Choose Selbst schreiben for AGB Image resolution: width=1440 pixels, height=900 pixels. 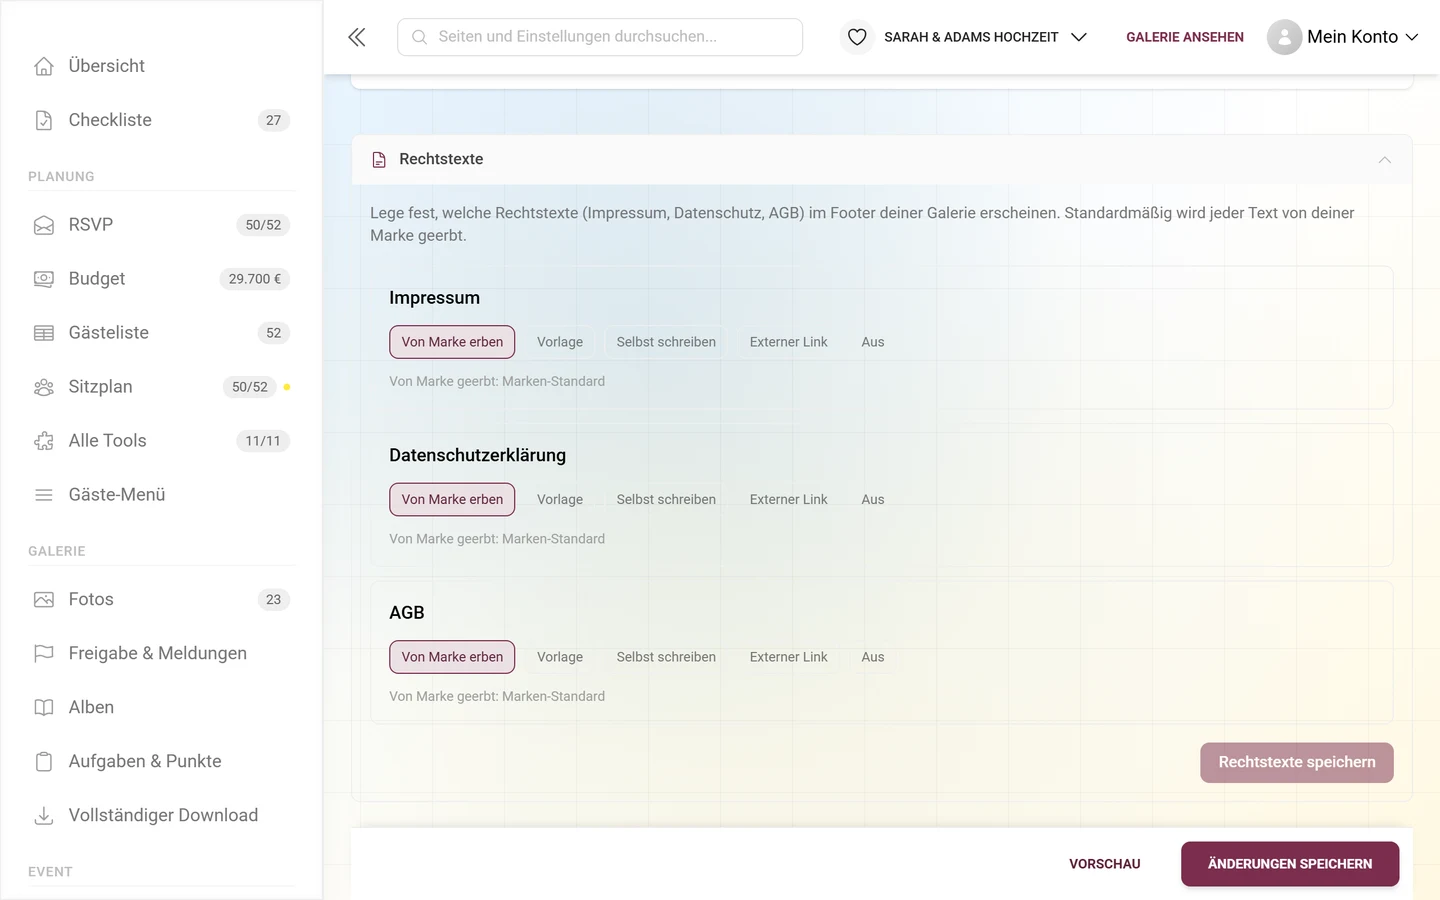coord(666,657)
